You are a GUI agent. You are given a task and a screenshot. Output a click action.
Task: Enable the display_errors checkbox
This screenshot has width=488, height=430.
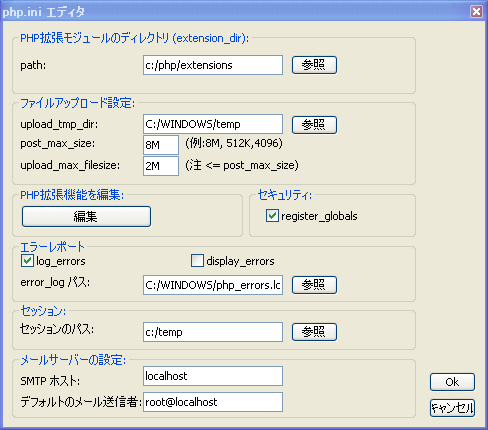197,261
